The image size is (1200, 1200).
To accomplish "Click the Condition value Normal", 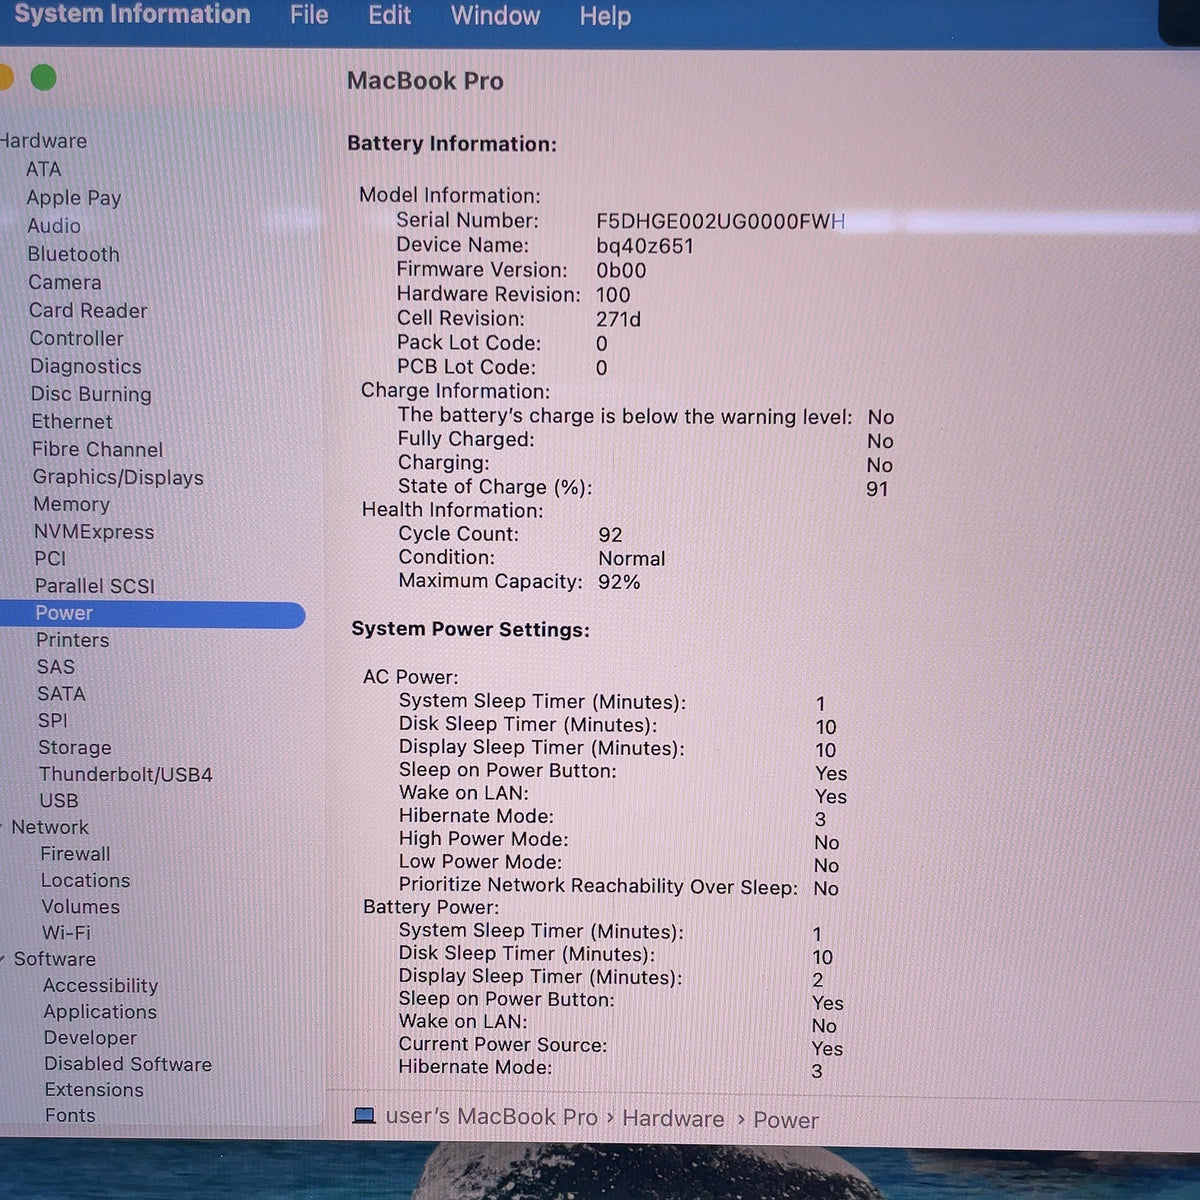I will coord(632,558).
